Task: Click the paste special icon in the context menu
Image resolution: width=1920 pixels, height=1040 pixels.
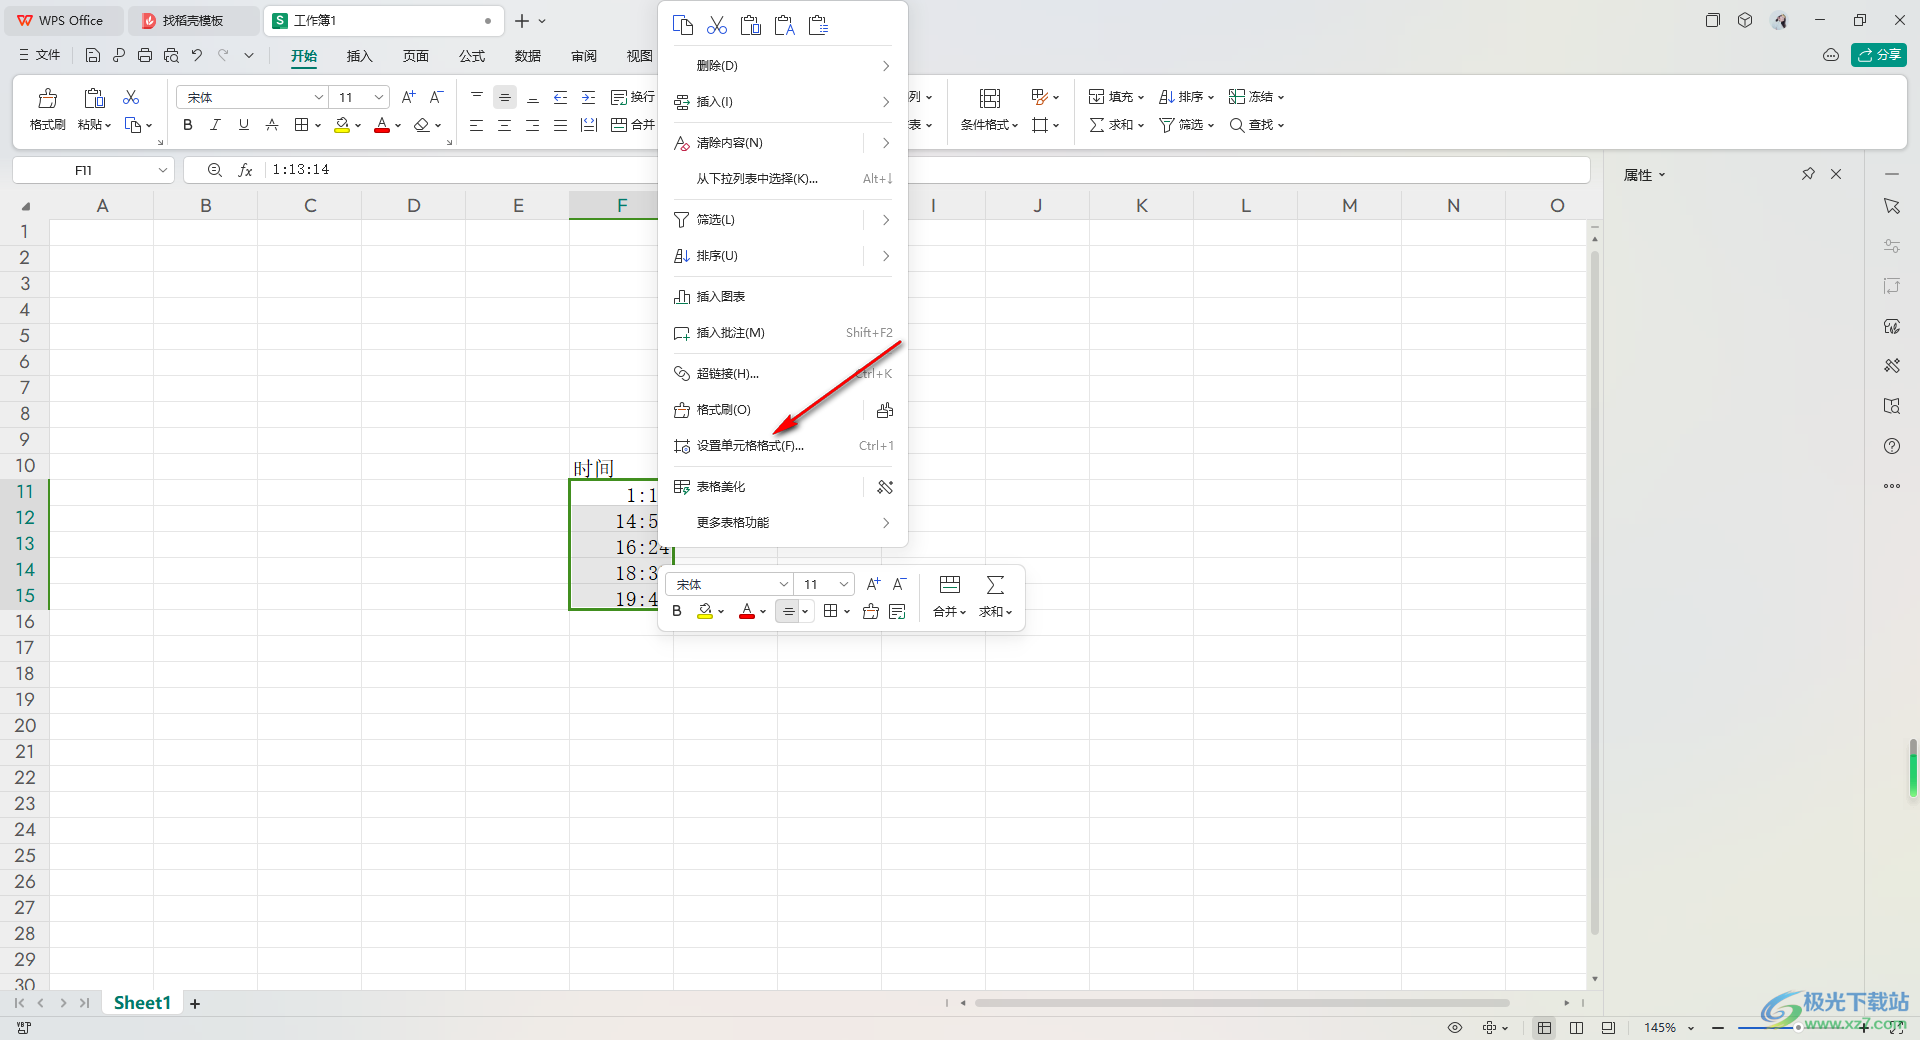Action: tap(819, 25)
